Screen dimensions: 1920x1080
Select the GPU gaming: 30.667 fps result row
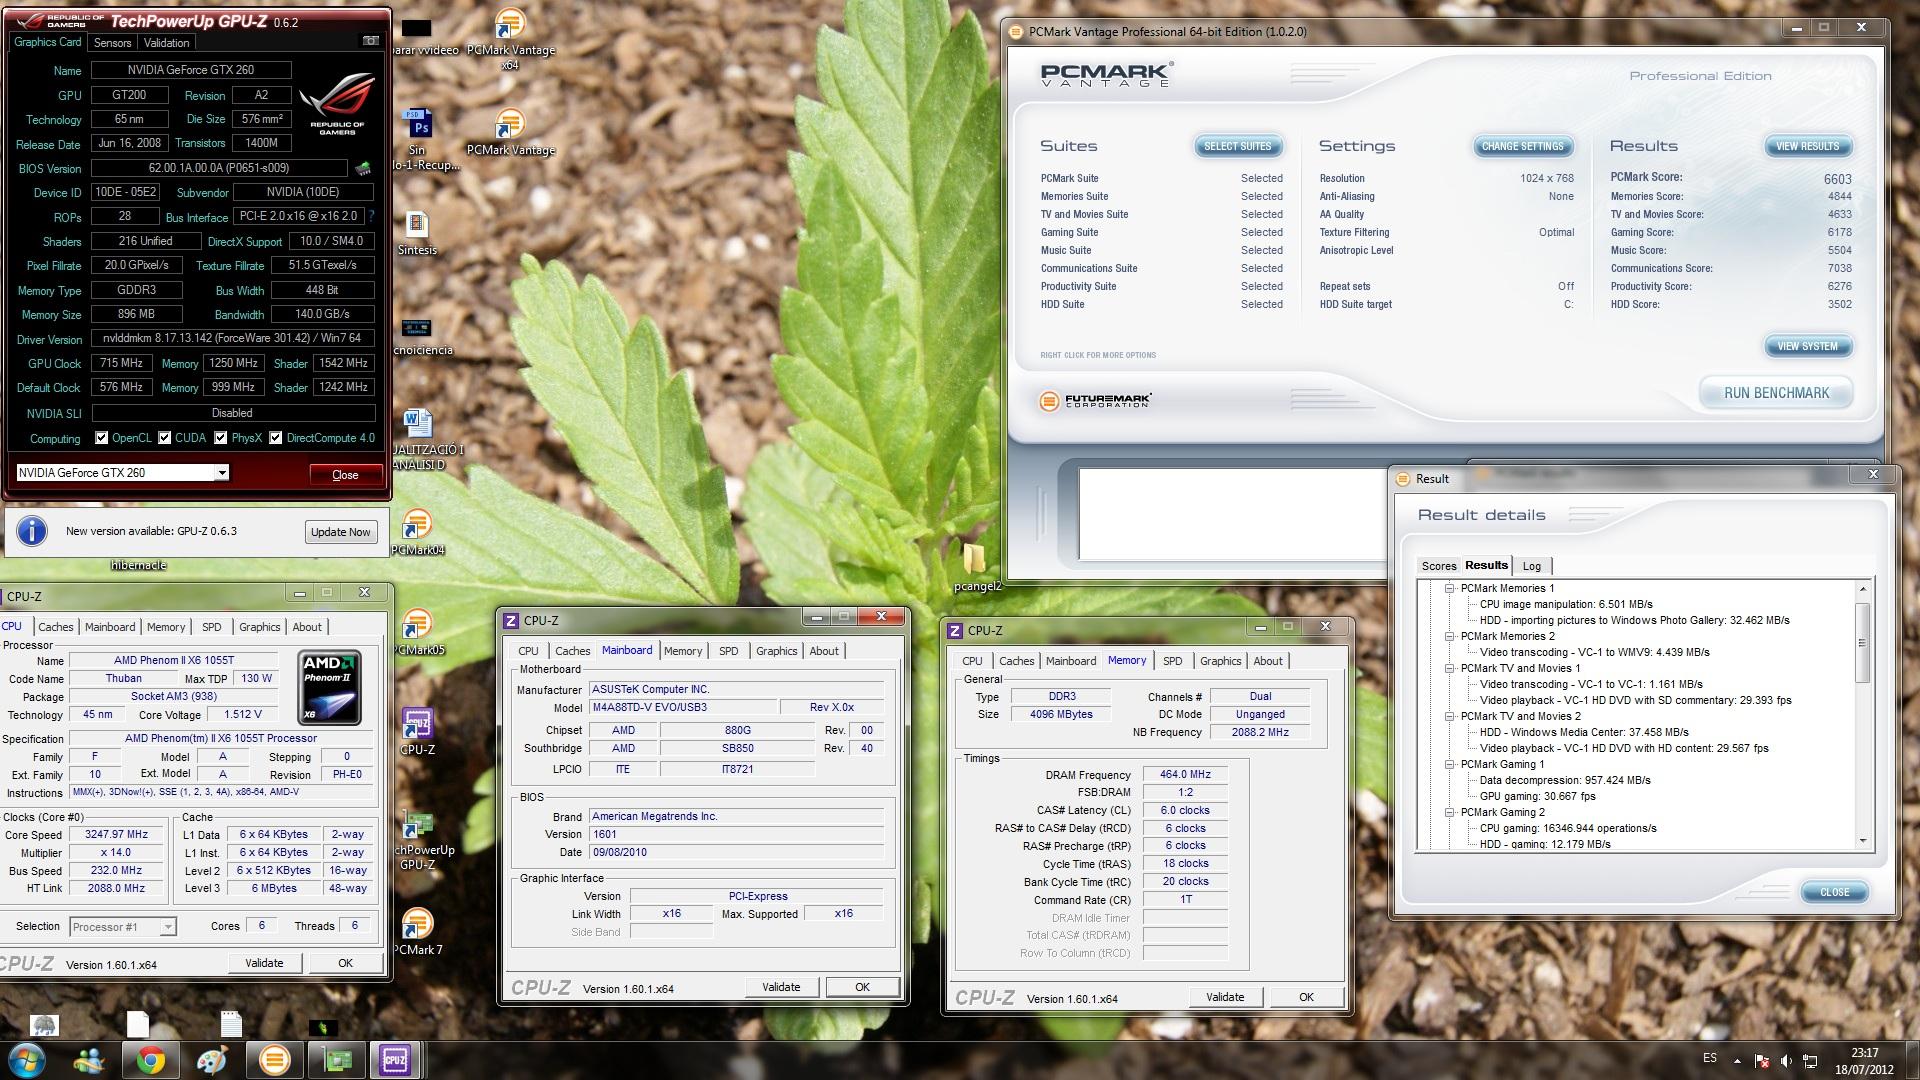click(1537, 796)
